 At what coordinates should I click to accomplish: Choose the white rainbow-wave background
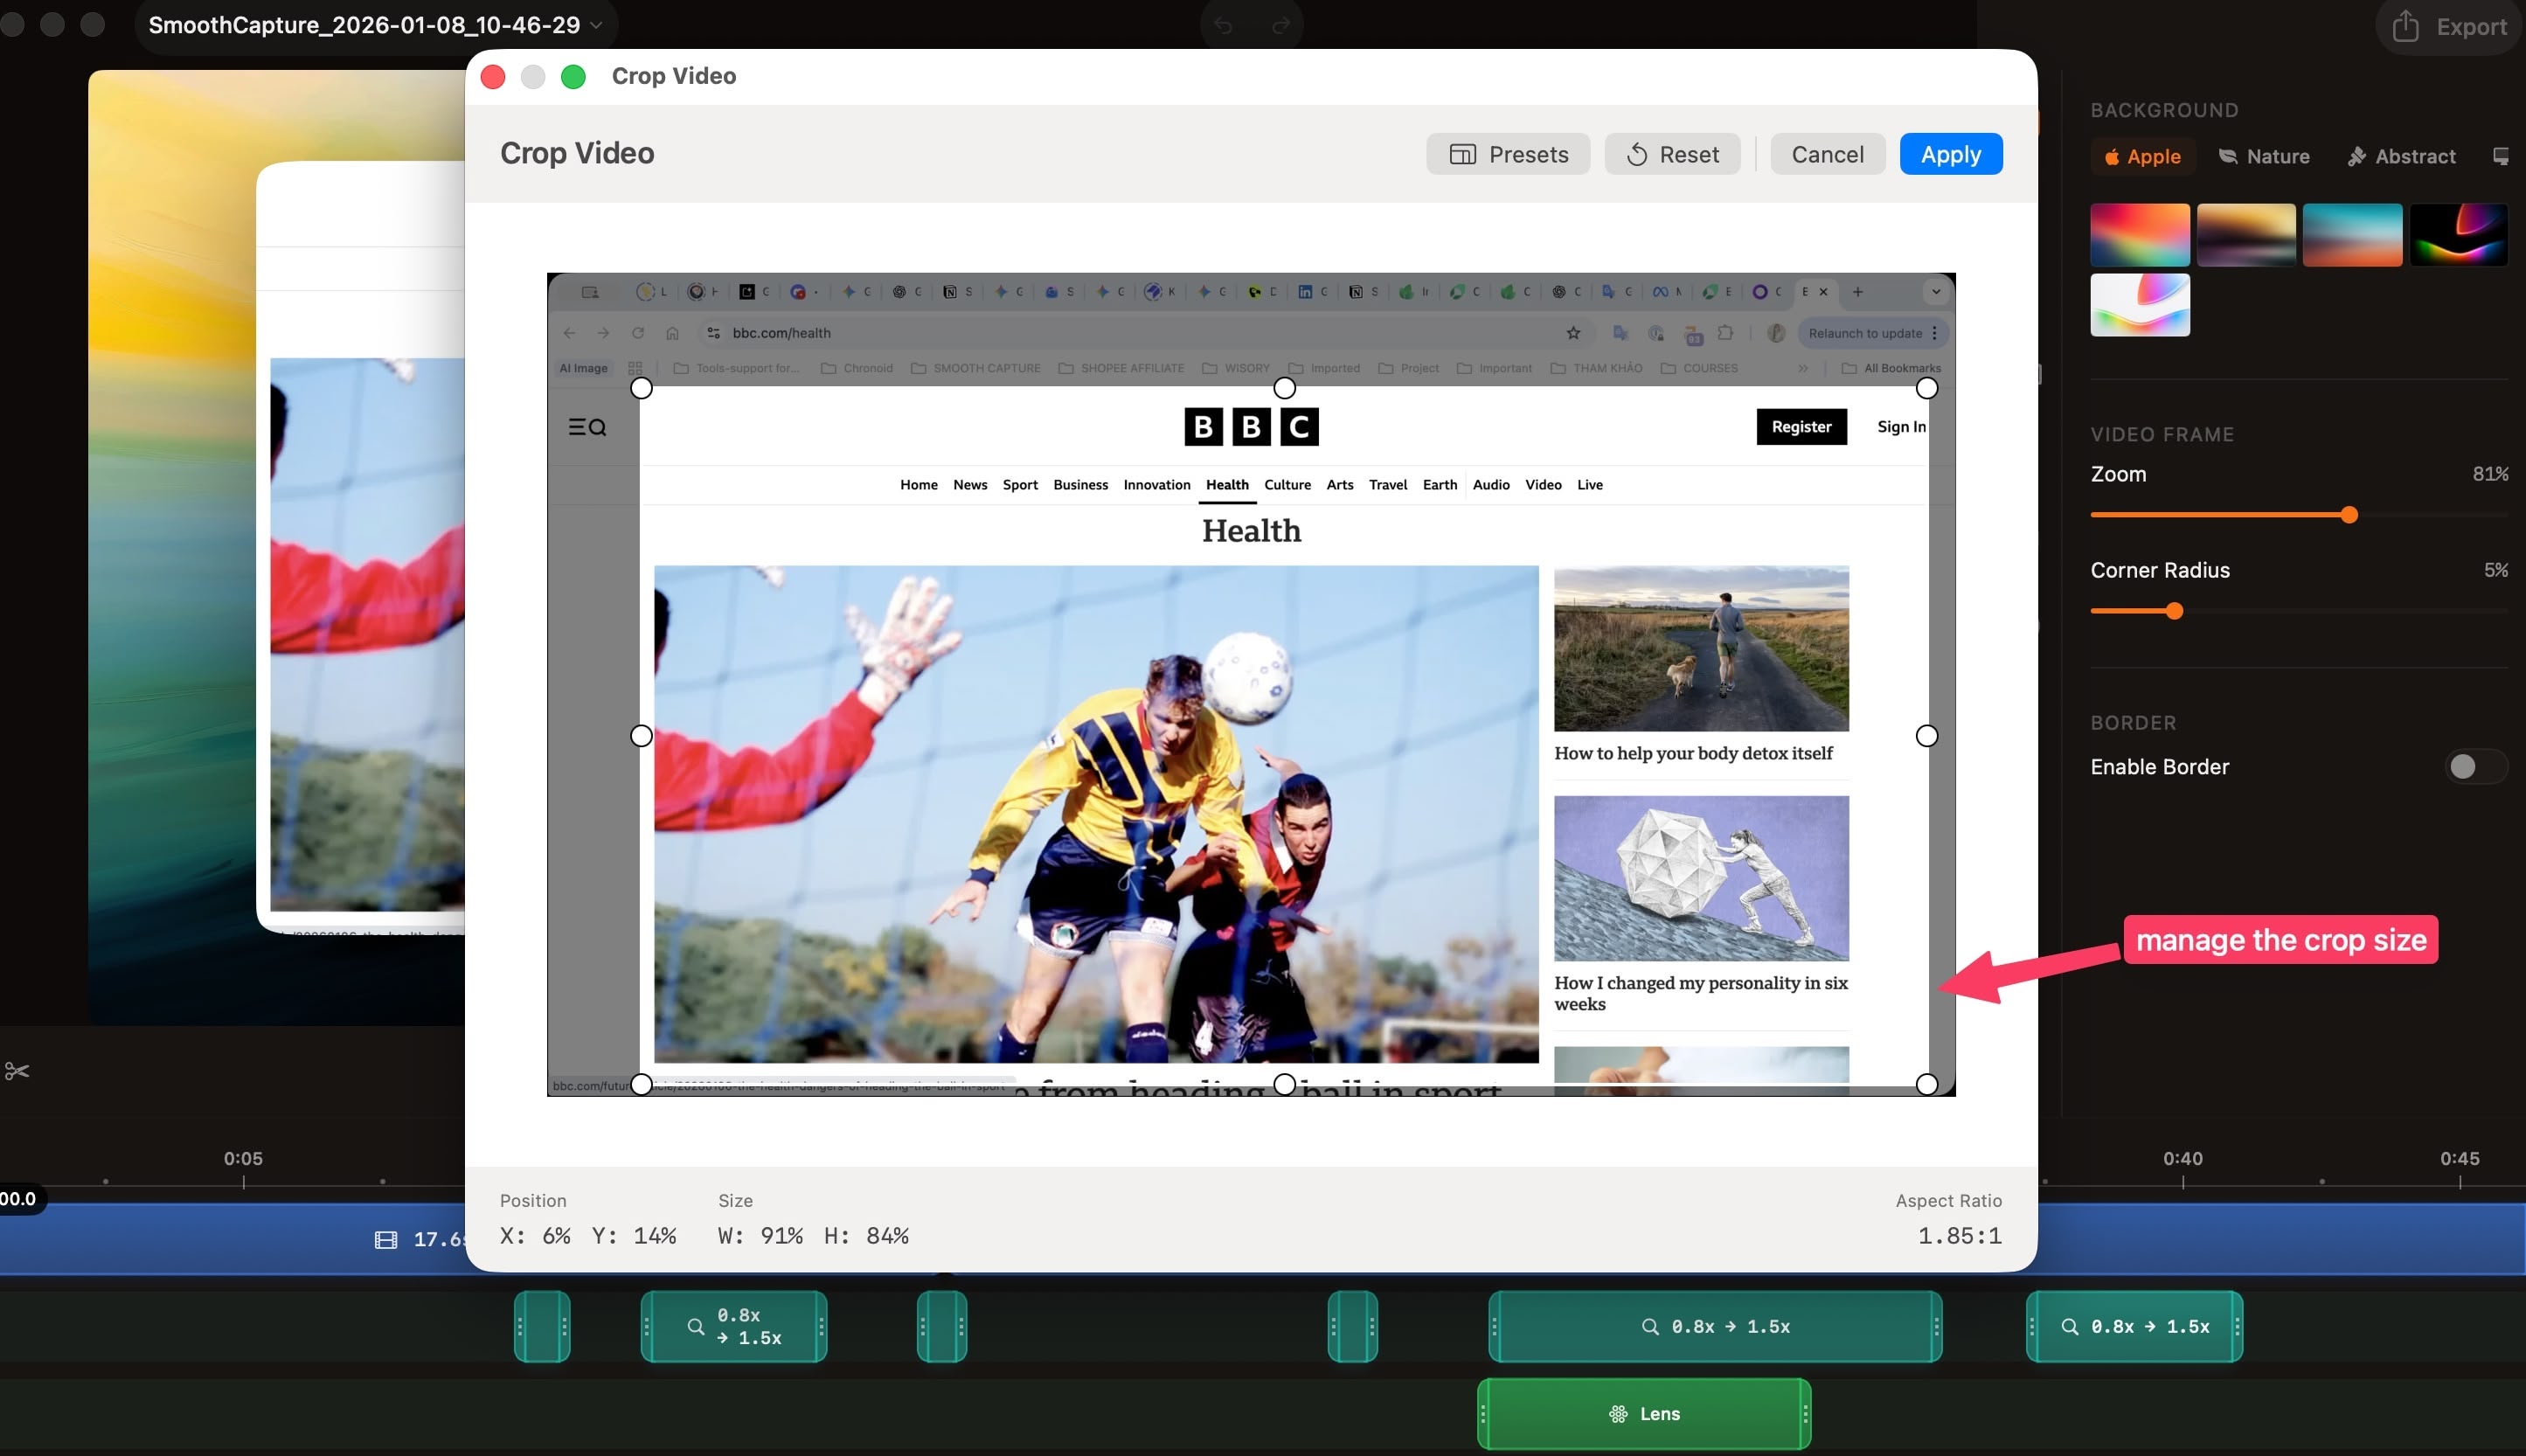pos(2140,305)
